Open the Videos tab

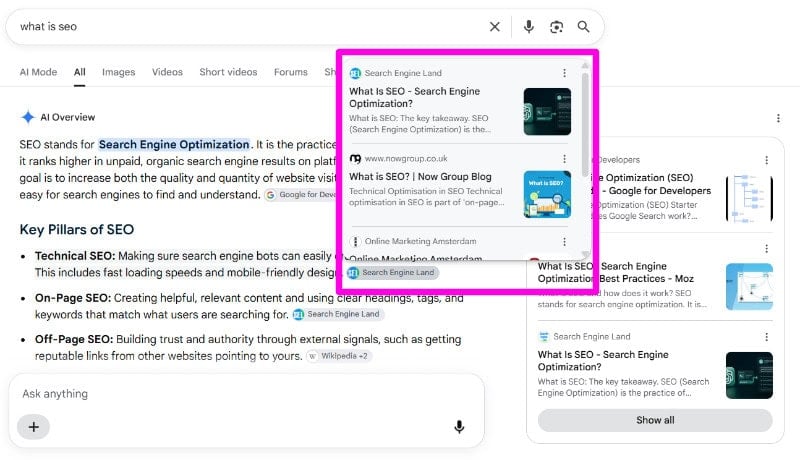pyautogui.click(x=167, y=72)
